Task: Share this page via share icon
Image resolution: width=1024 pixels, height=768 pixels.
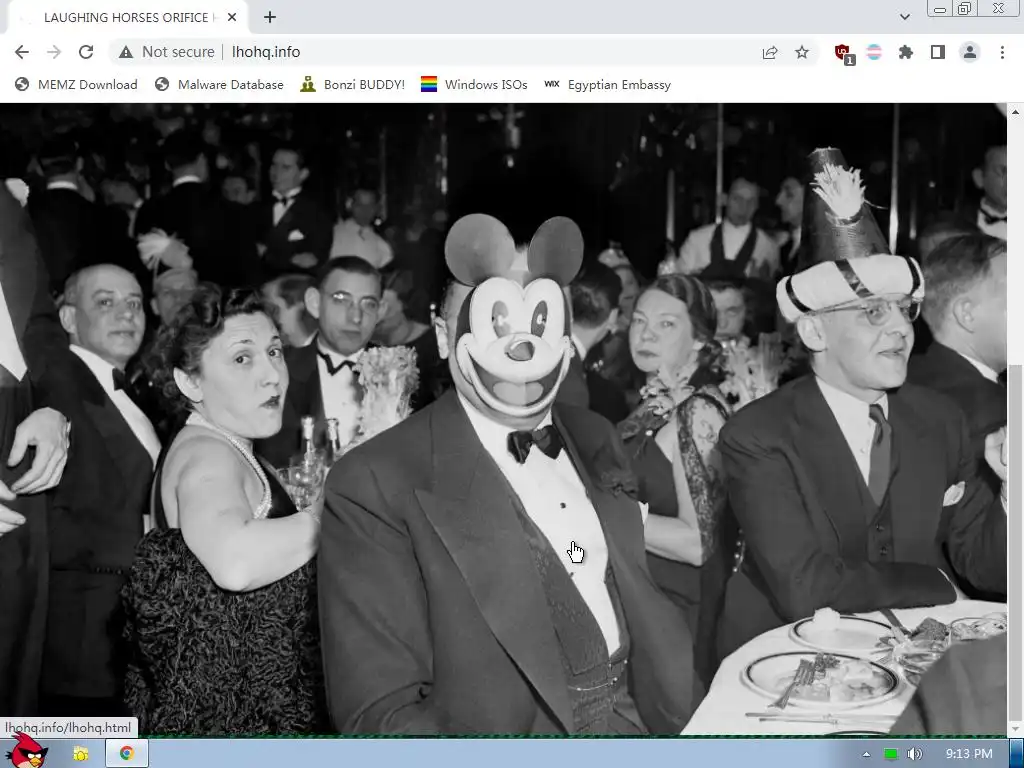Action: pyautogui.click(x=770, y=52)
